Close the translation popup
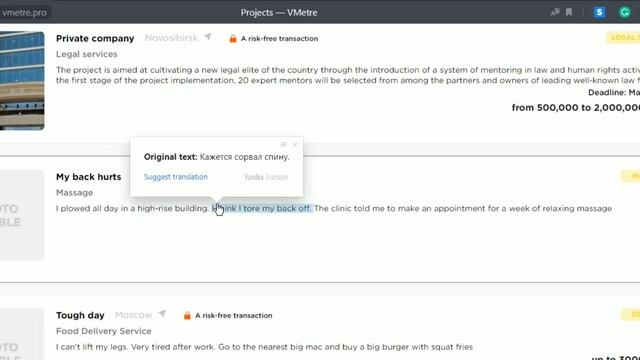 [295, 144]
